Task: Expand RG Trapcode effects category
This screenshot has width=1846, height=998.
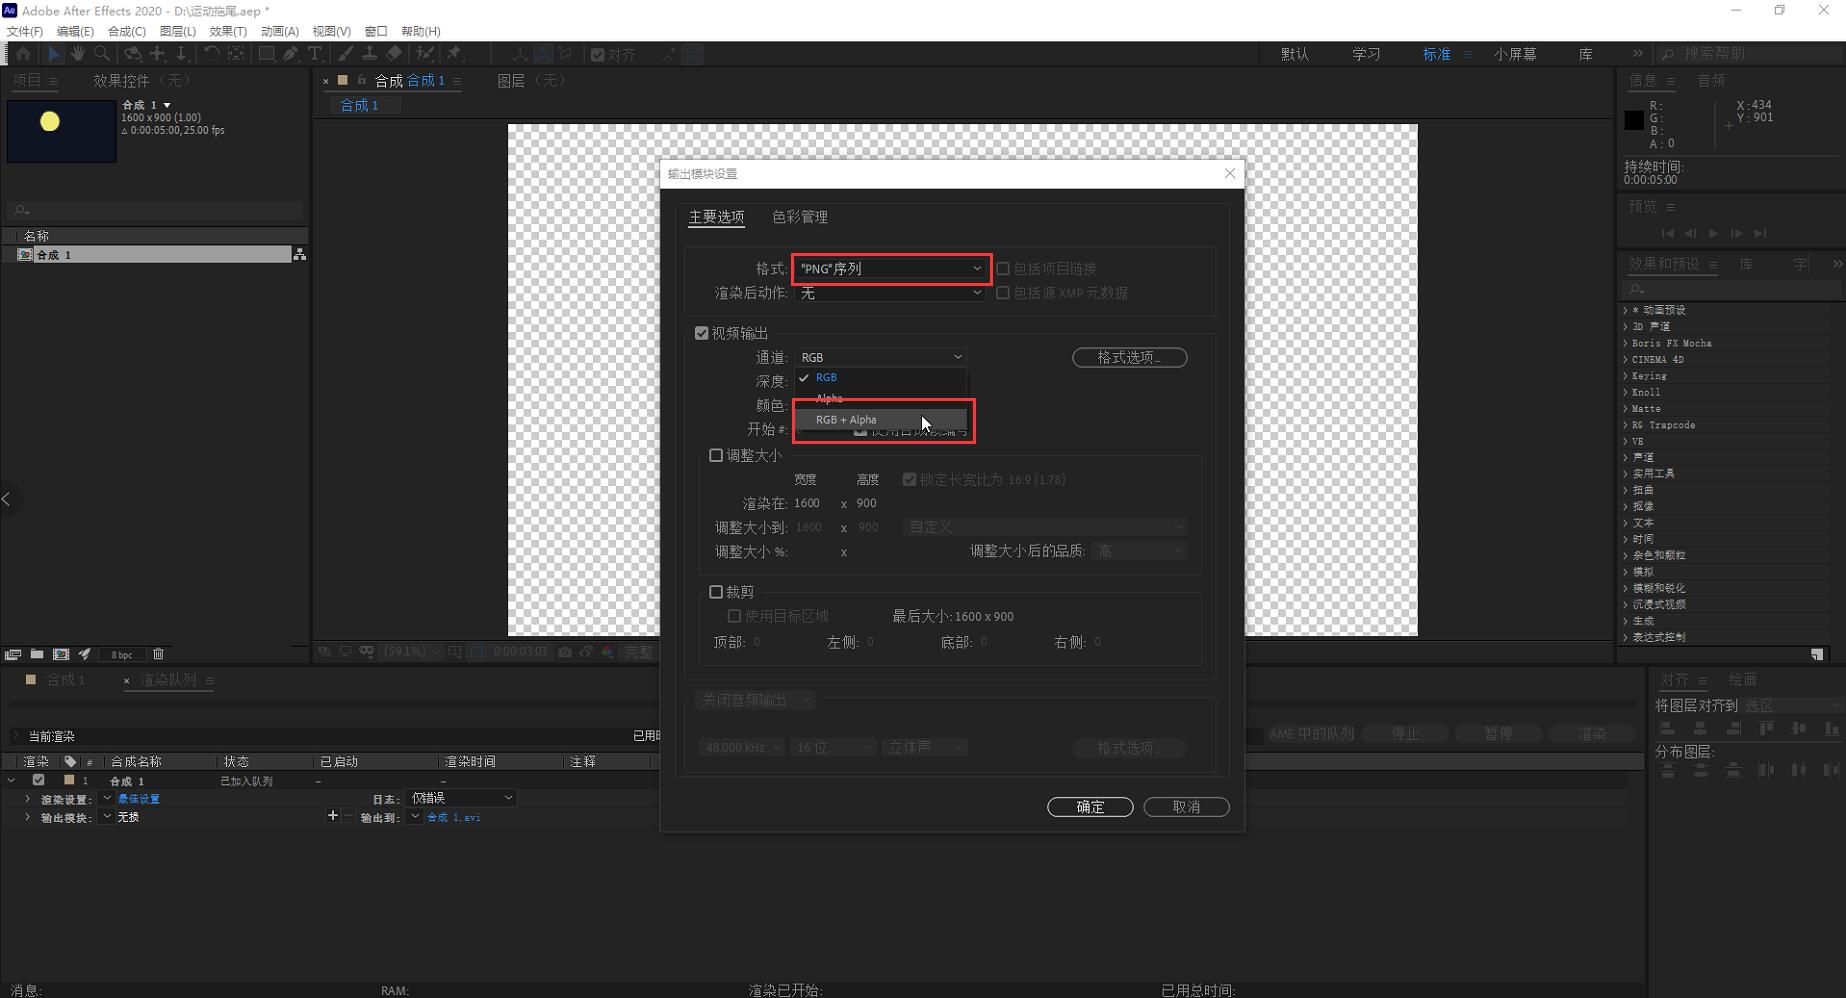Action: click(1625, 425)
